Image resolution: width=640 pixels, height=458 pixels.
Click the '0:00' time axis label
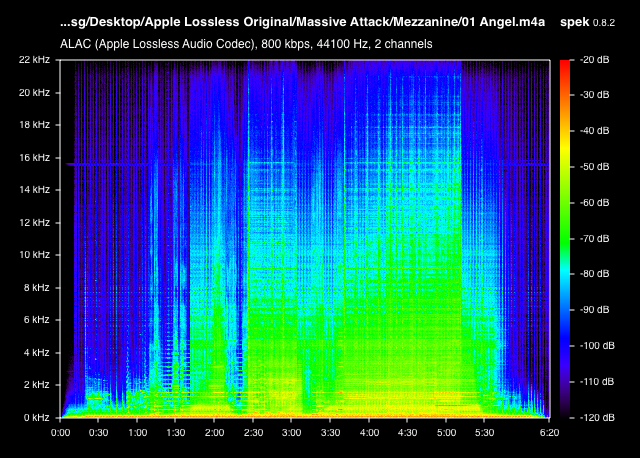(60, 433)
